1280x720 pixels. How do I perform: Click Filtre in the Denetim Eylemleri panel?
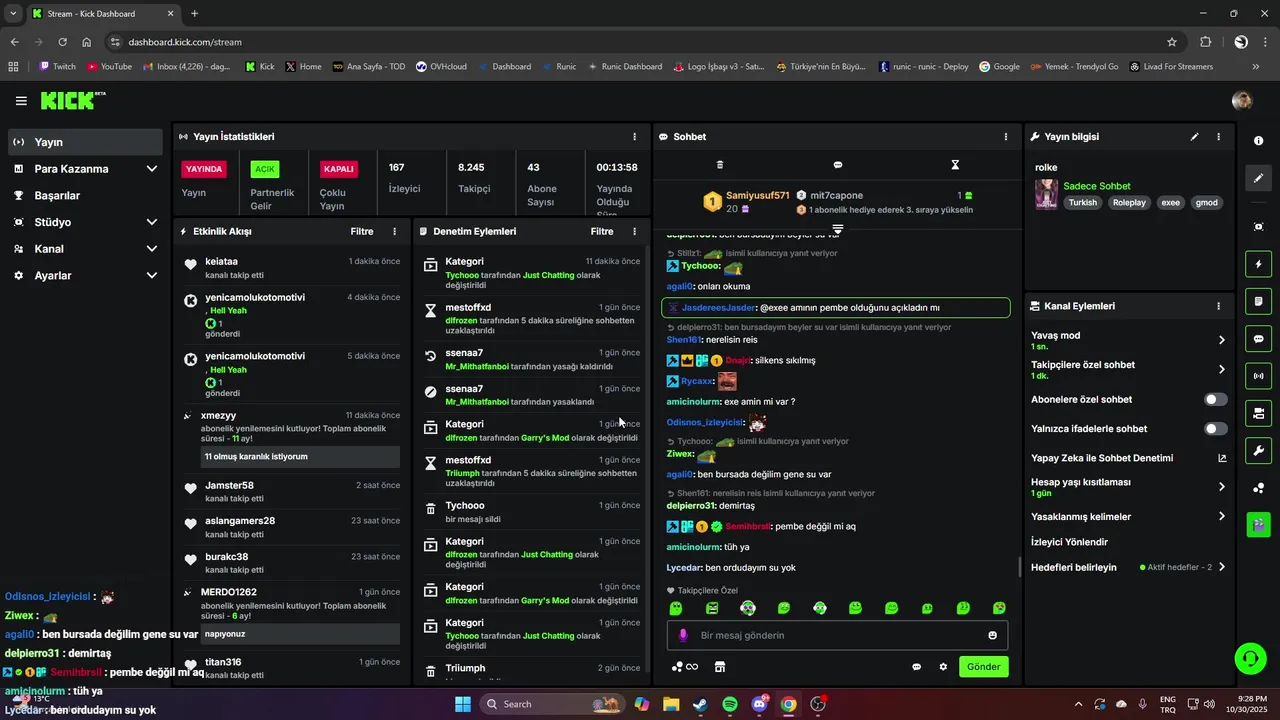point(602,231)
